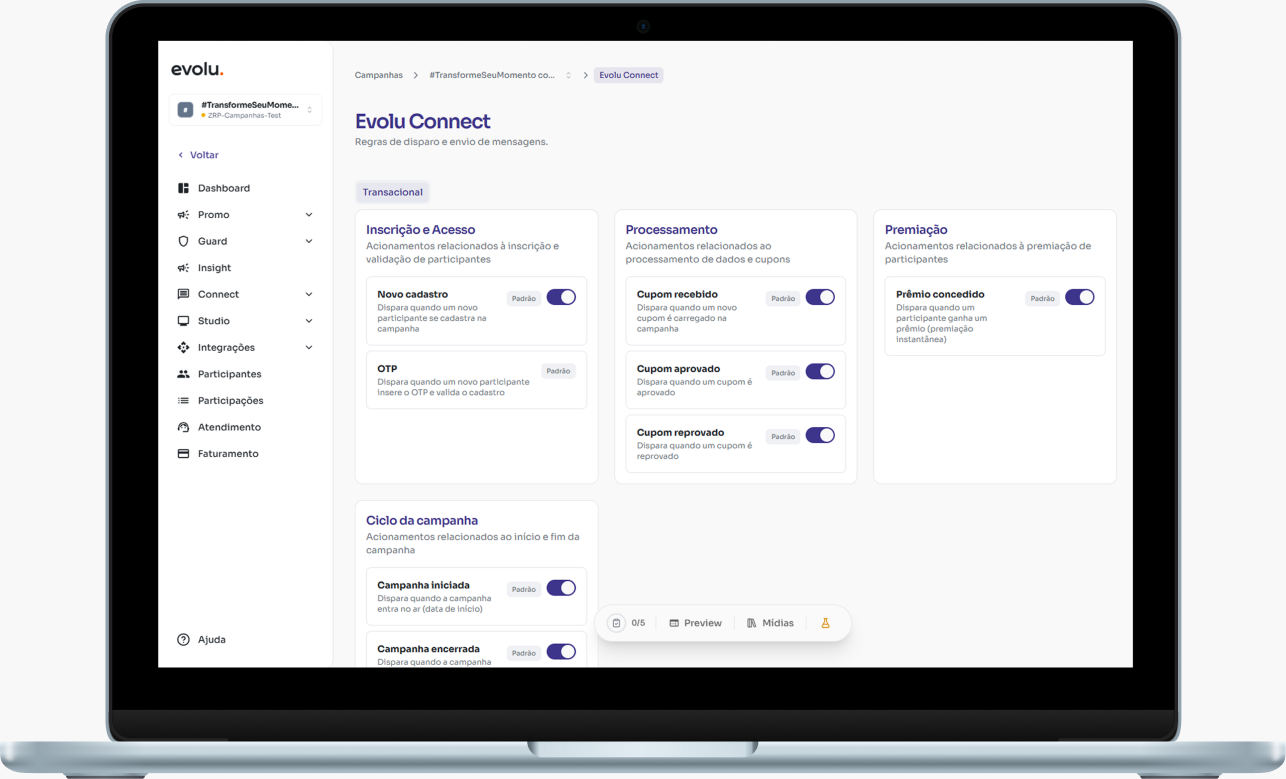Toggle the Campanha encerrada switch
Screen dimensions: 1286x779
click(x=561, y=652)
